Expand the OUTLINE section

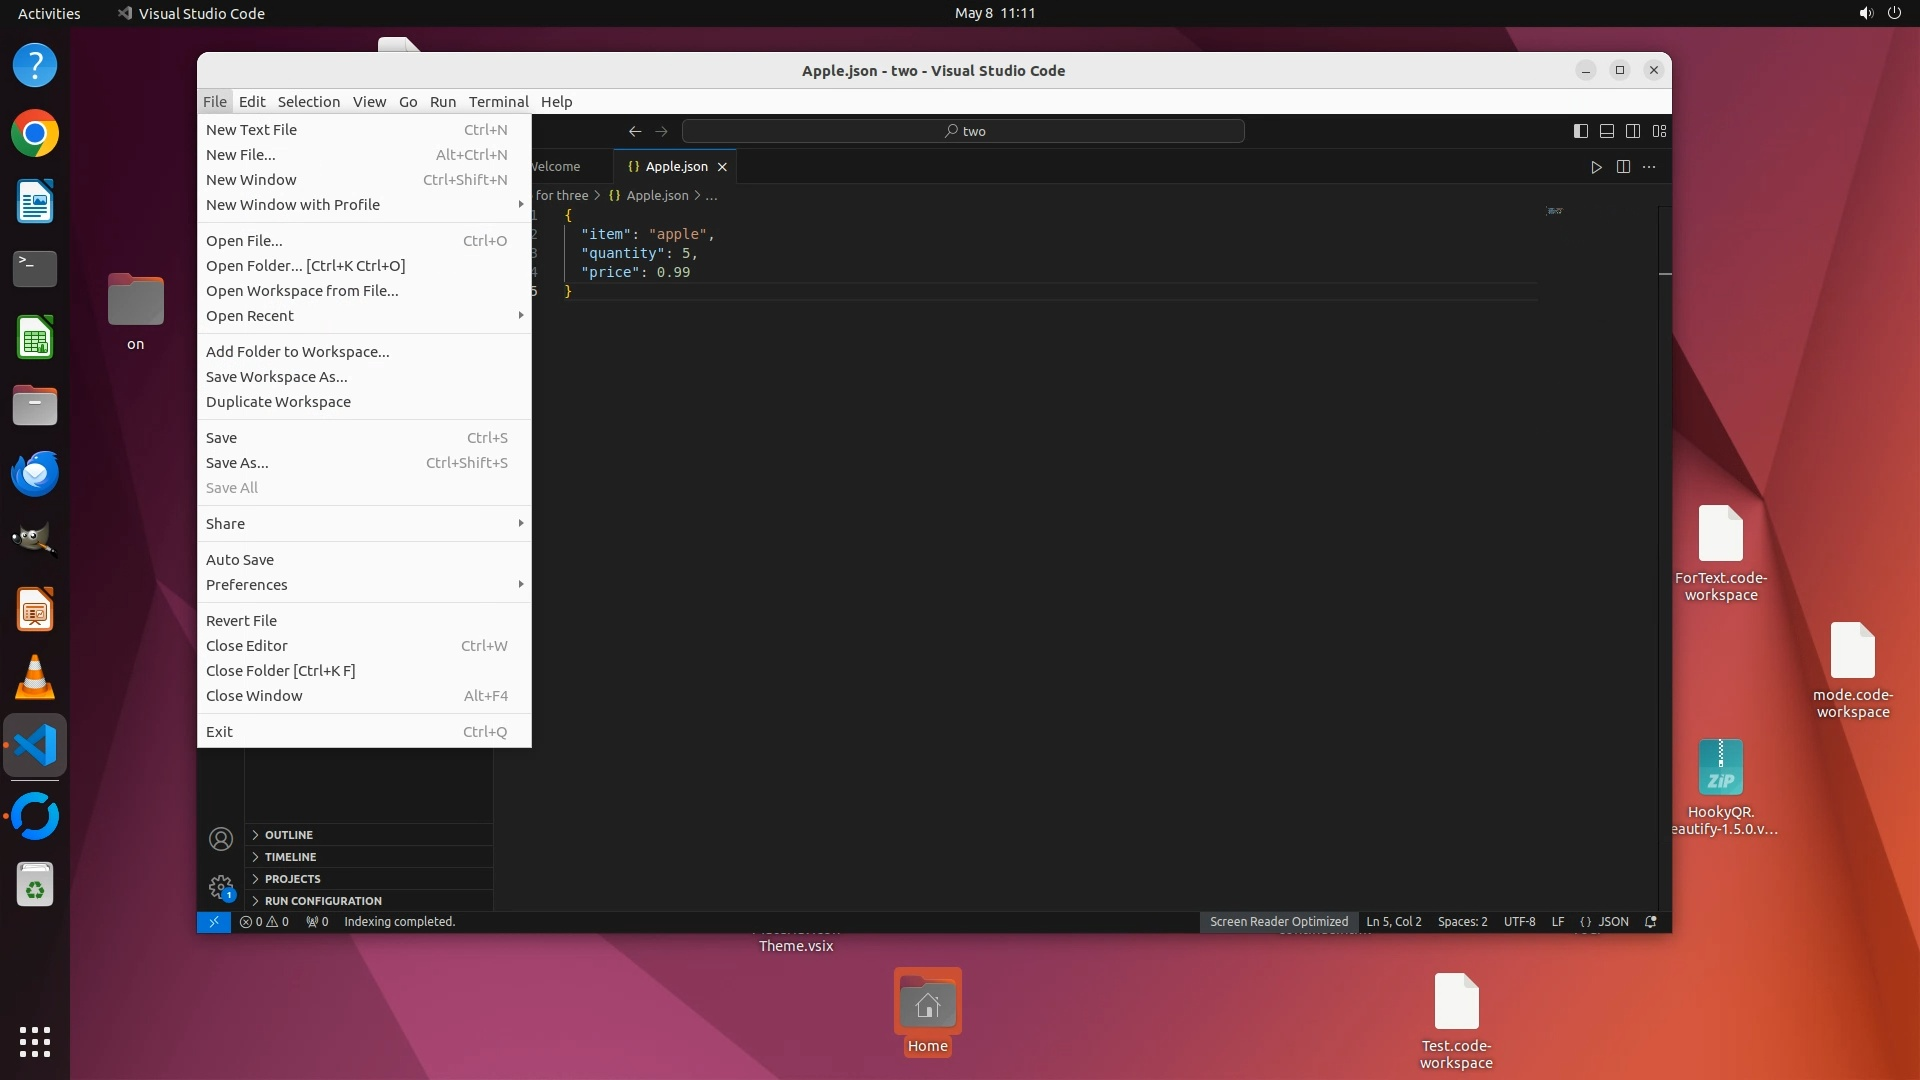pos(289,835)
